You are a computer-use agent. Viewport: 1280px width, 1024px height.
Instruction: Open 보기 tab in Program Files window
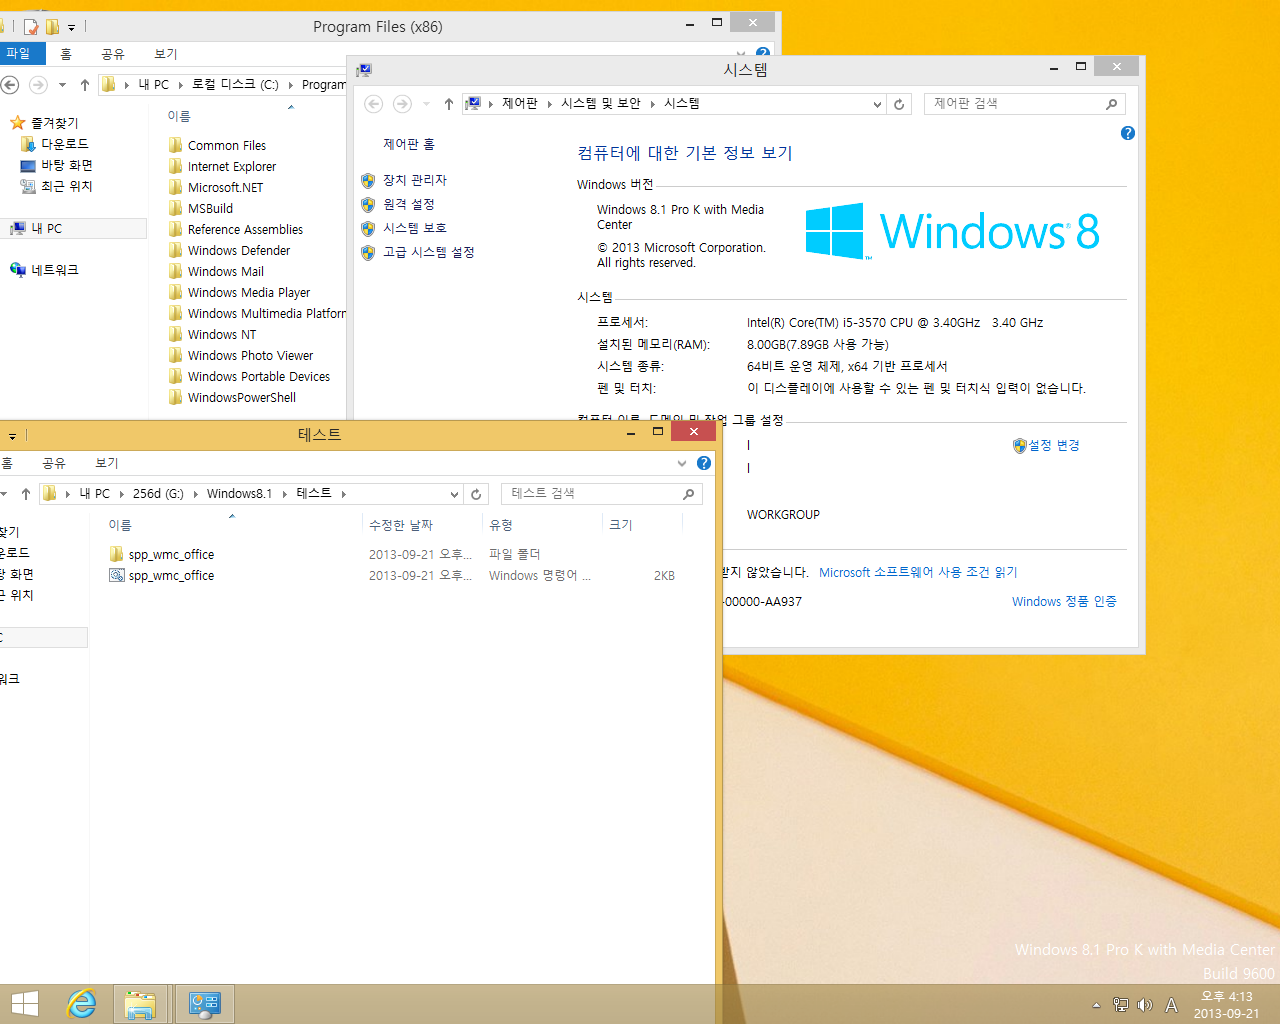[x=166, y=54]
